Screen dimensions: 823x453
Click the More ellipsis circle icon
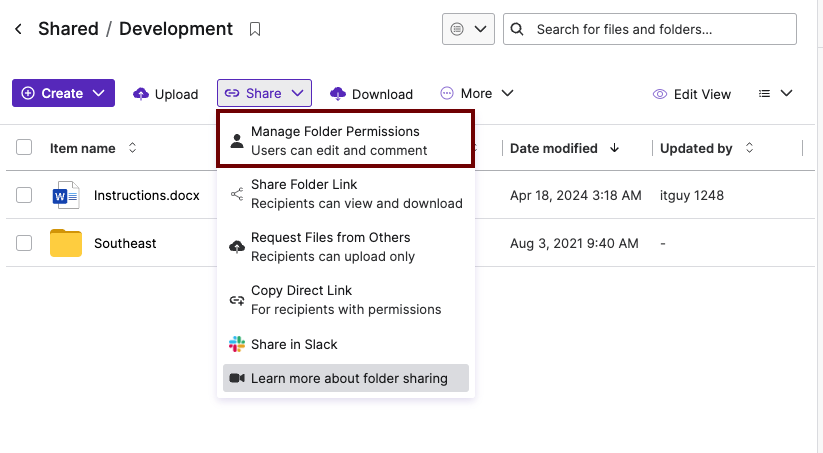(x=447, y=93)
